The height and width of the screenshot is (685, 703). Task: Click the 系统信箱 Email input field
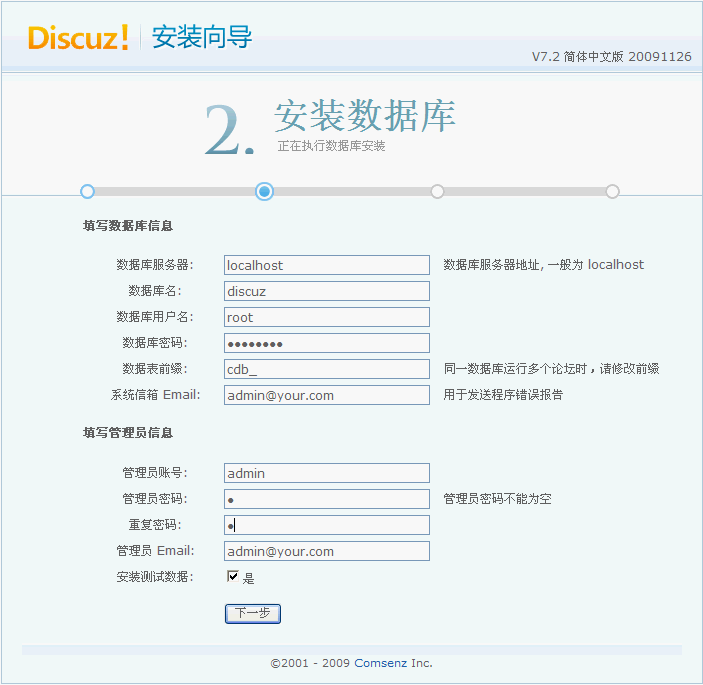tap(326, 395)
